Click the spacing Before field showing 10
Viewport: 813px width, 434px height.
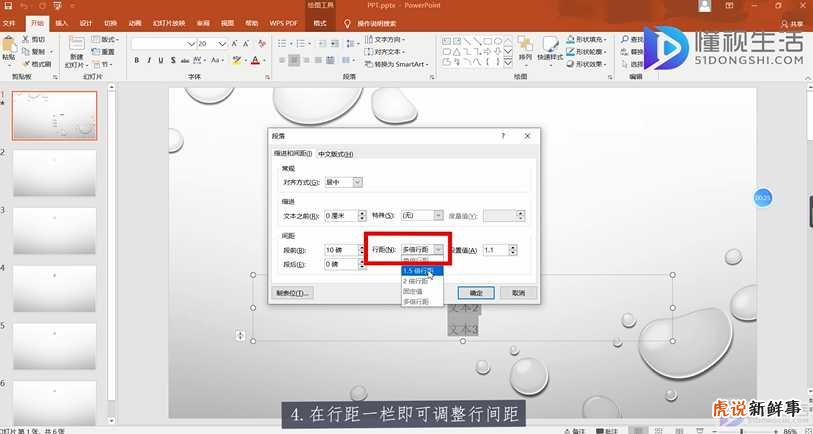click(x=341, y=250)
